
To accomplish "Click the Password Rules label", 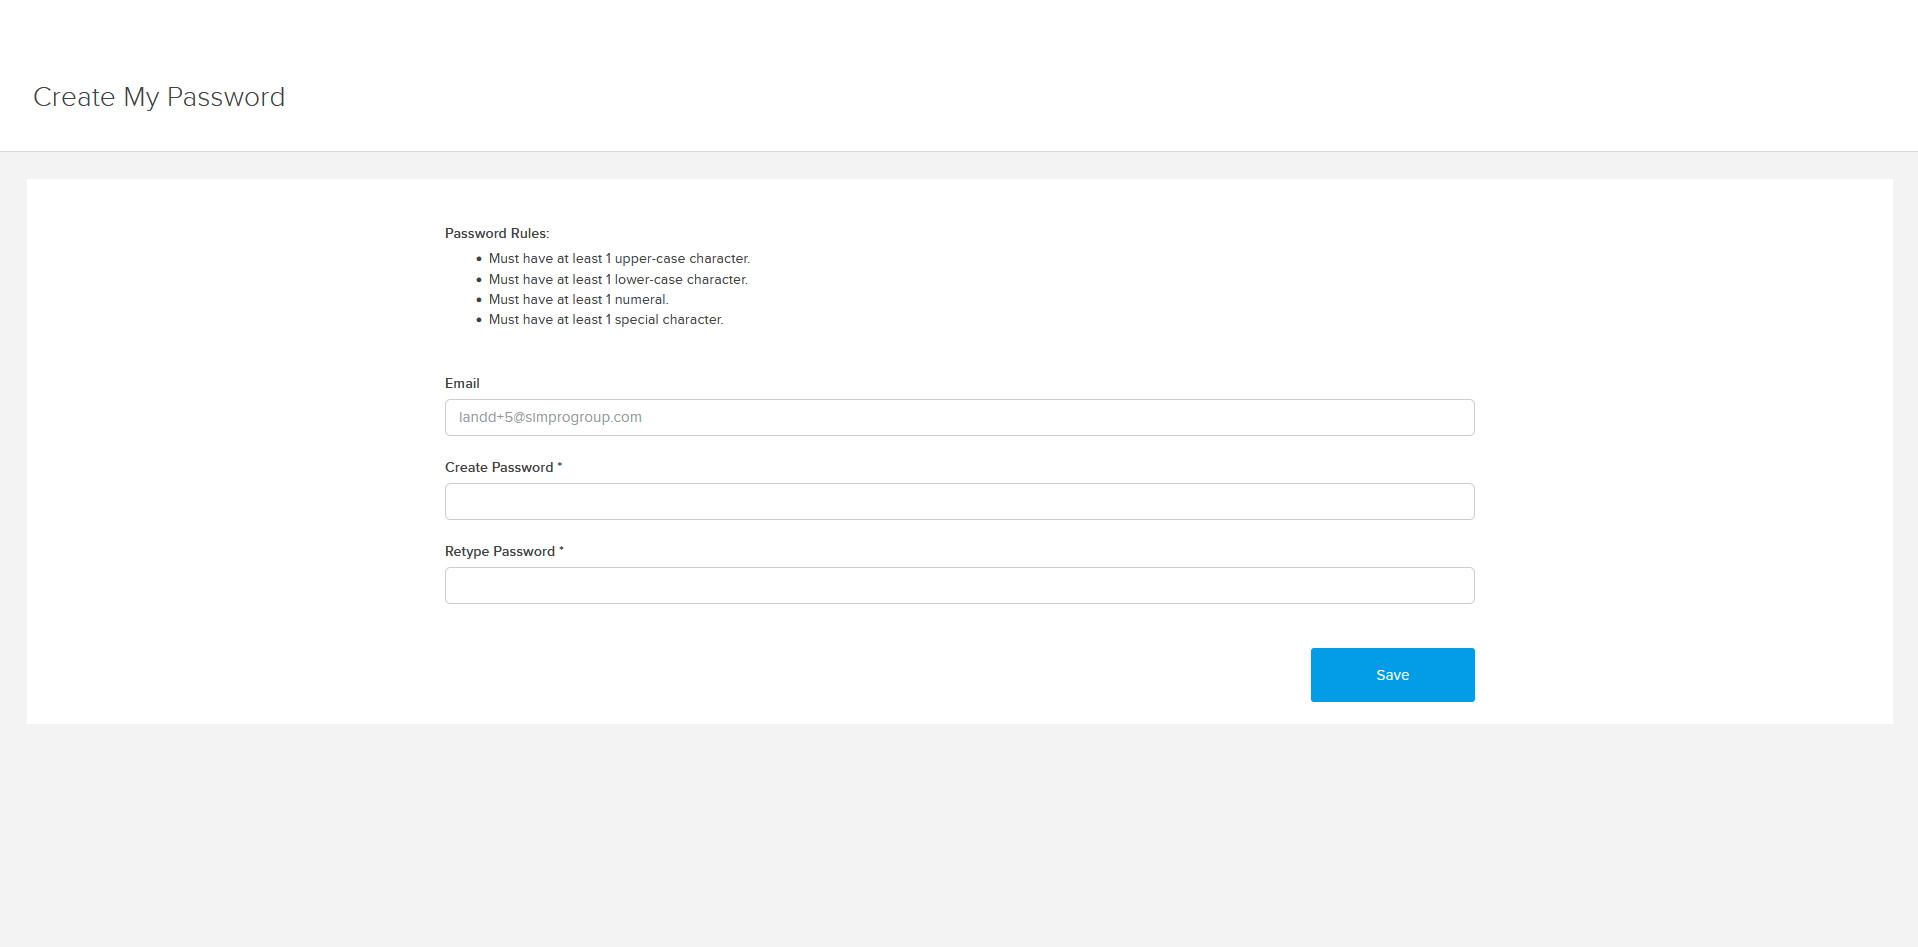I will (496, 233).
